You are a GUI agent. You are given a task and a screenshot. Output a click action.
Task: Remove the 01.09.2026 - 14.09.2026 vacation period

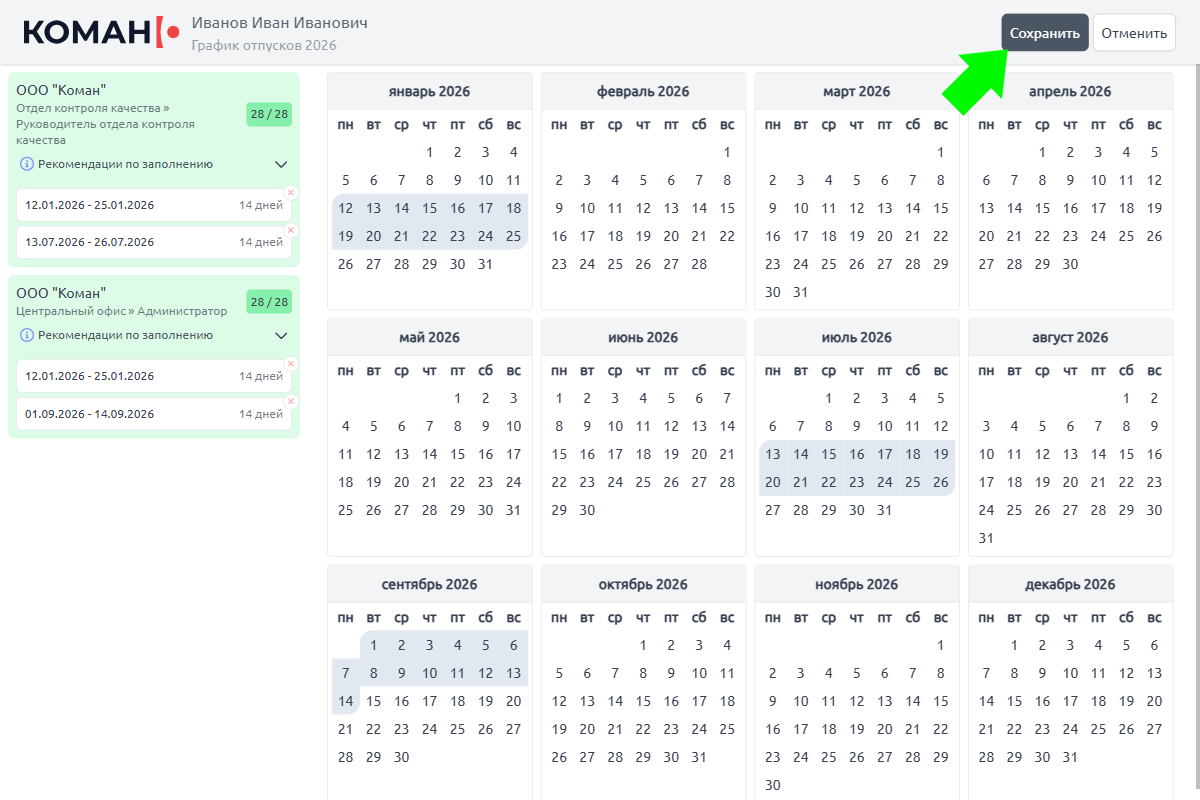pyautogui.click(x=291, y=402)
